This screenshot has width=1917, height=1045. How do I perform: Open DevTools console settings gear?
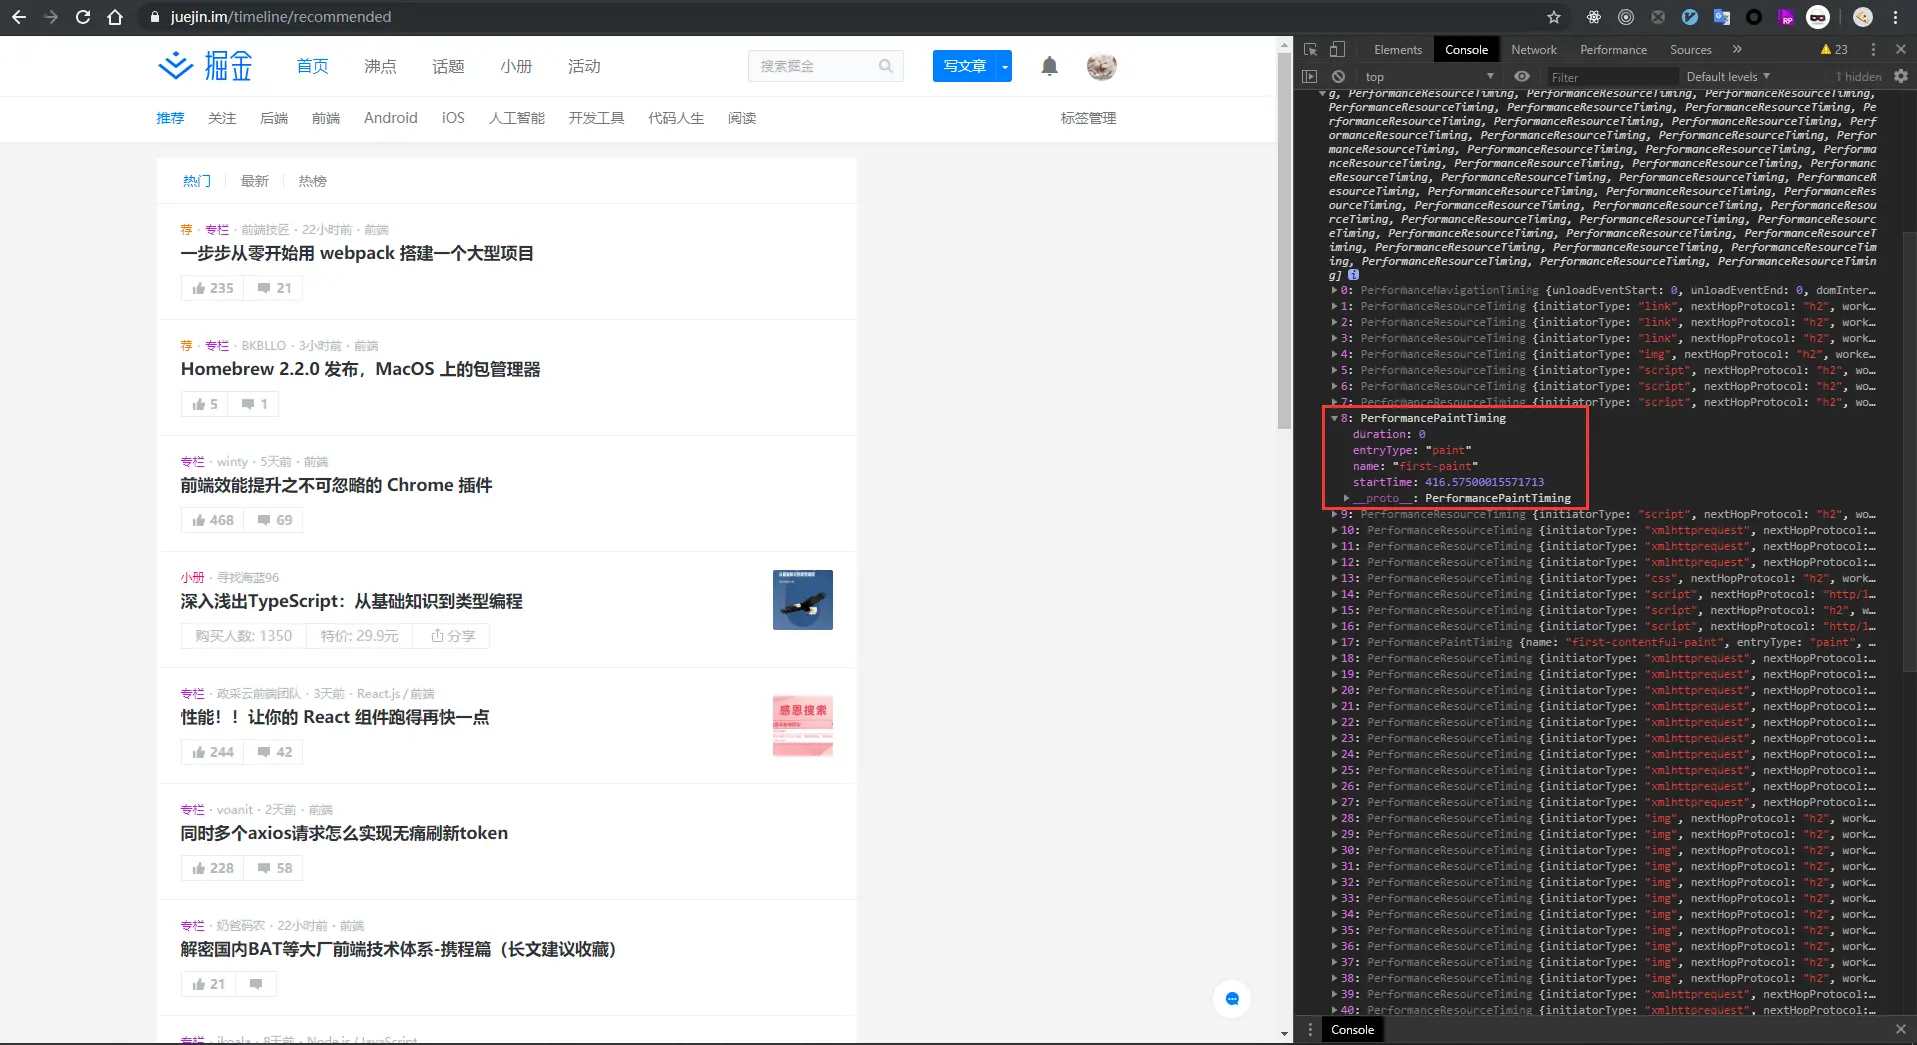point(1901,76)
